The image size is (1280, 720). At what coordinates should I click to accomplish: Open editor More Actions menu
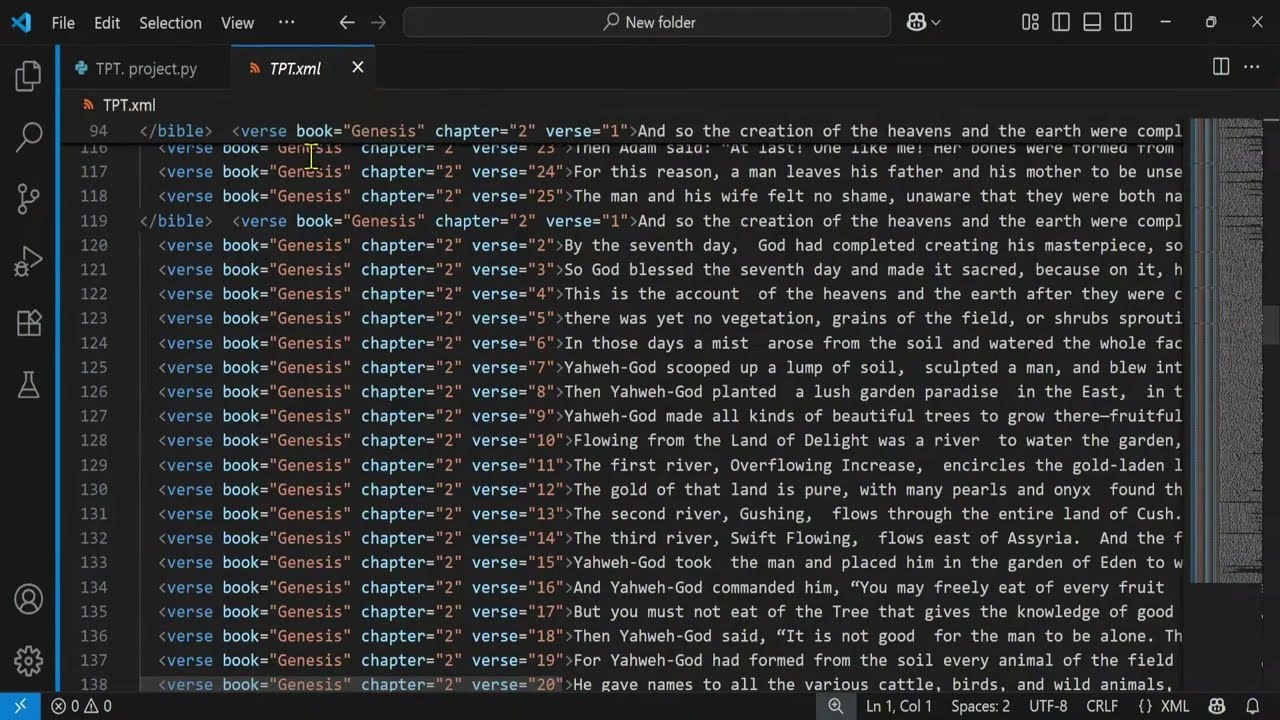(1251, 67)
